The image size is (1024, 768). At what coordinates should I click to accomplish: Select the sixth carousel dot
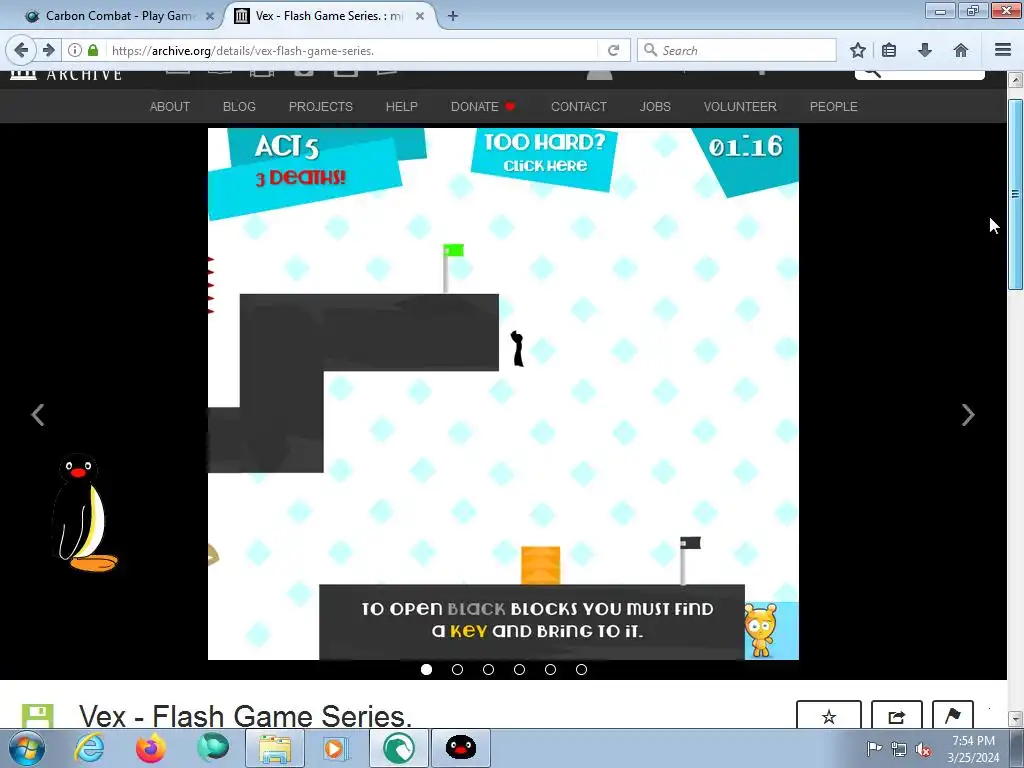(581, 669)
